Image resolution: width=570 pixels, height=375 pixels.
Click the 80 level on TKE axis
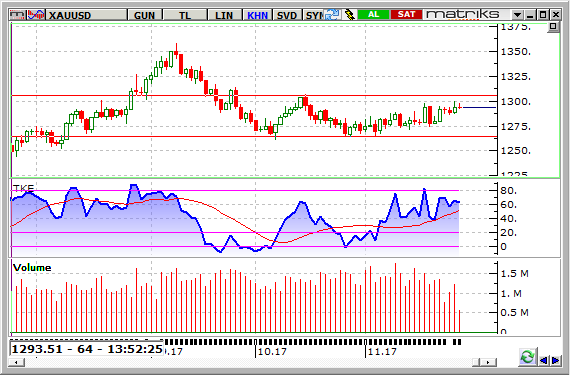(x=509, y=191)
